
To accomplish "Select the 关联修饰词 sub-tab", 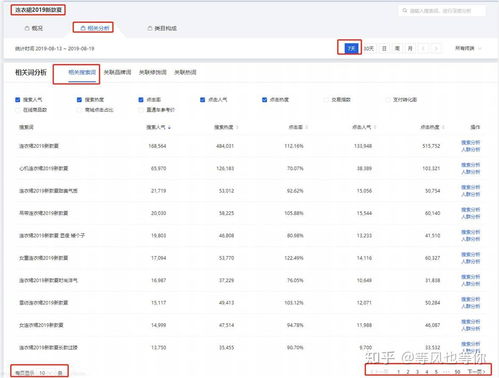I will pos(153,72).
